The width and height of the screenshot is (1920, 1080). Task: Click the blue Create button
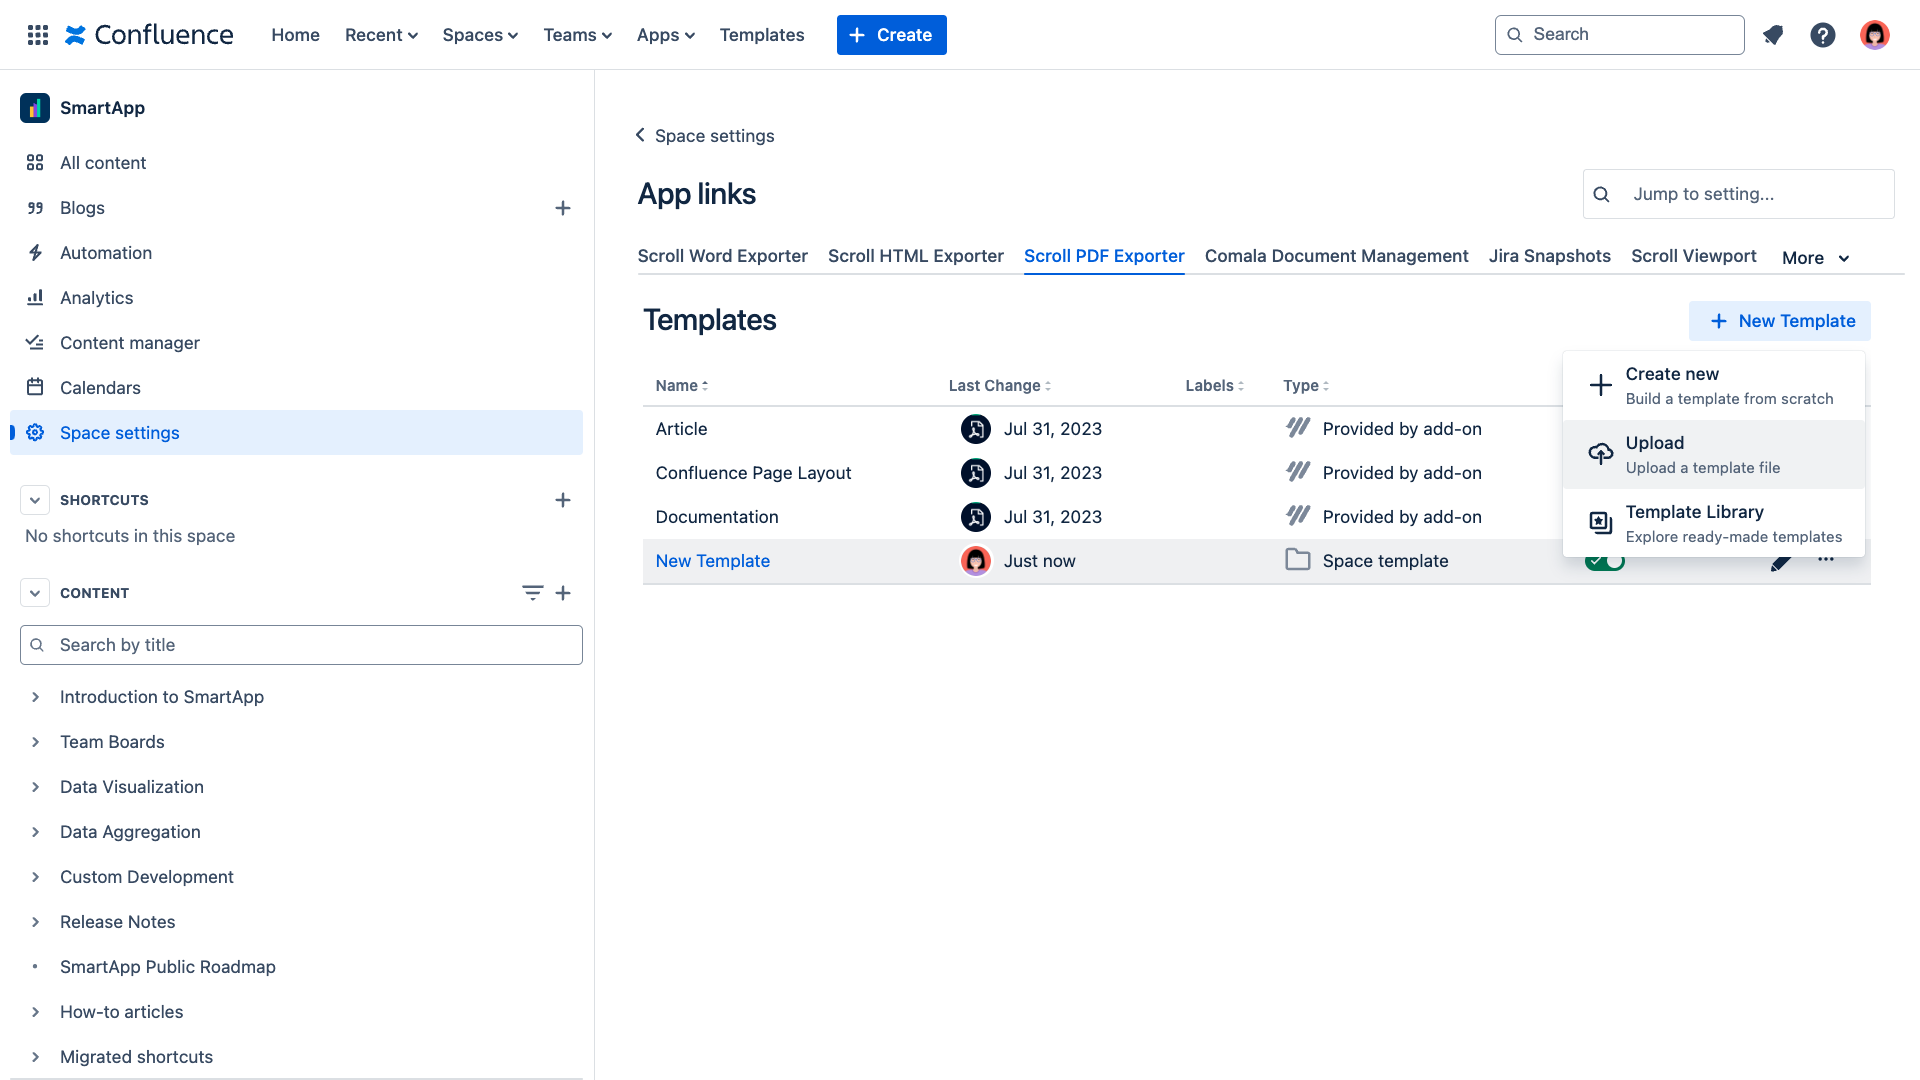click(x=891, y=35)
